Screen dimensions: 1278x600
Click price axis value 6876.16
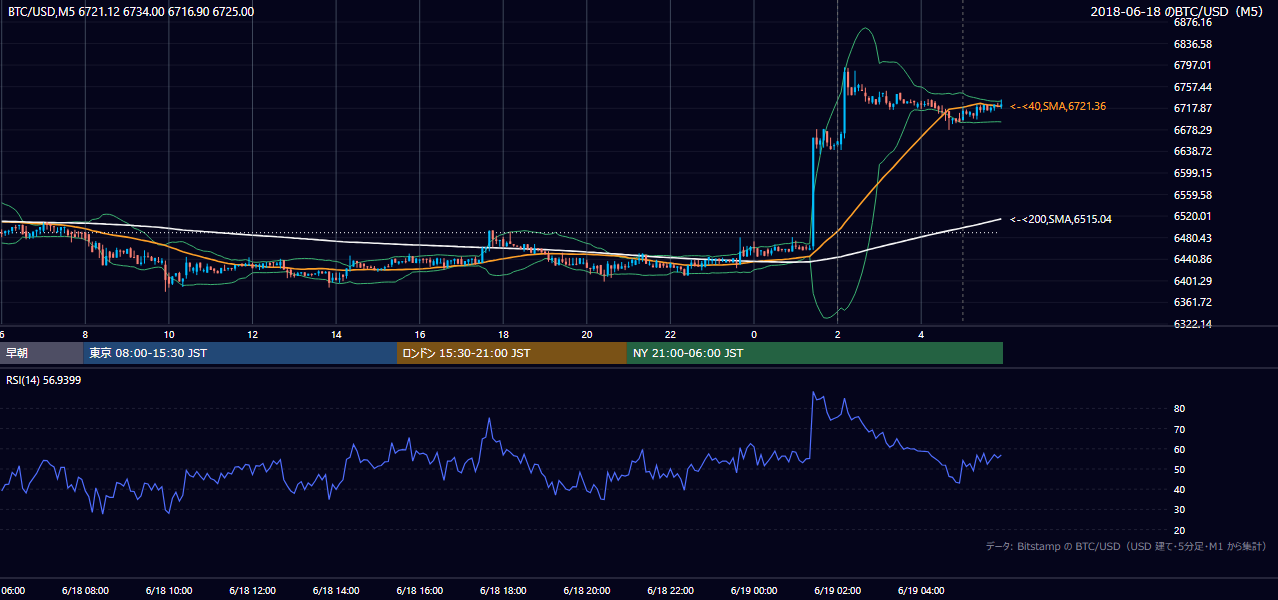tap(1192, 22)
